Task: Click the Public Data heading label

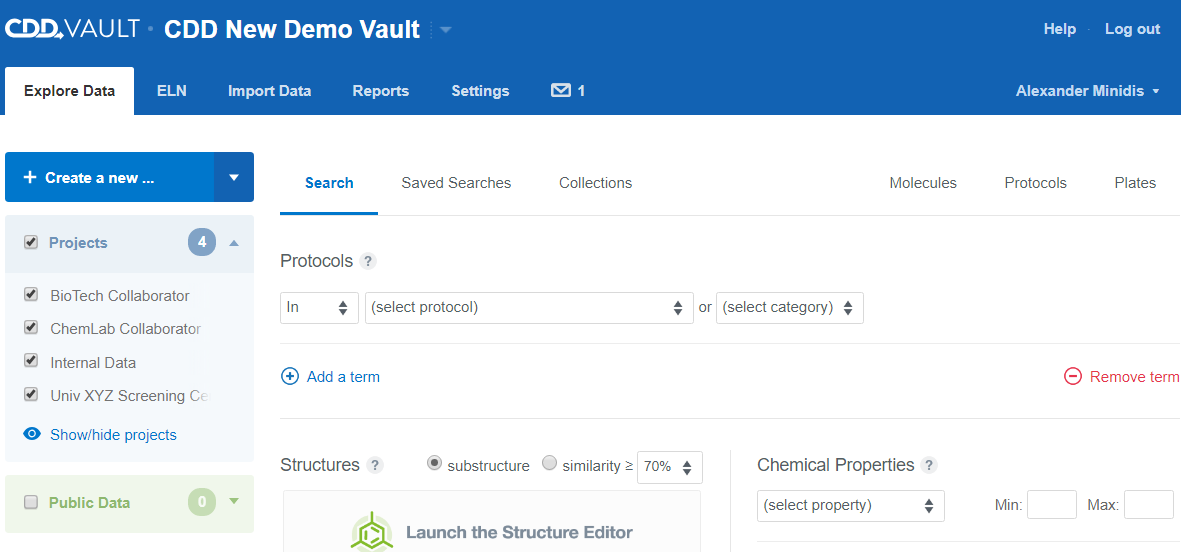Action: [90, 502]
